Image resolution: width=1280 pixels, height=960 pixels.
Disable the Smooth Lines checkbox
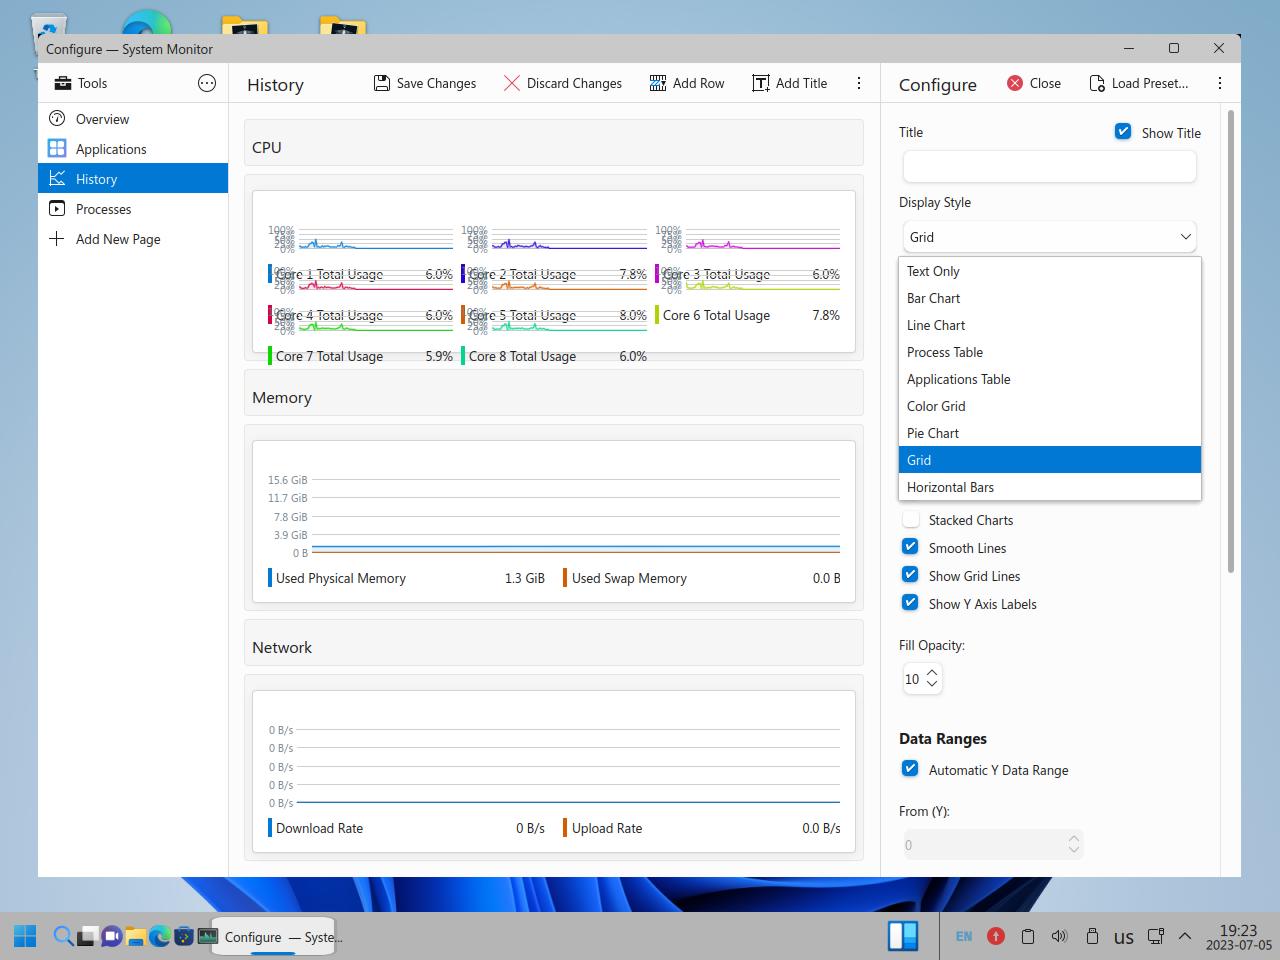pos(911,547)
